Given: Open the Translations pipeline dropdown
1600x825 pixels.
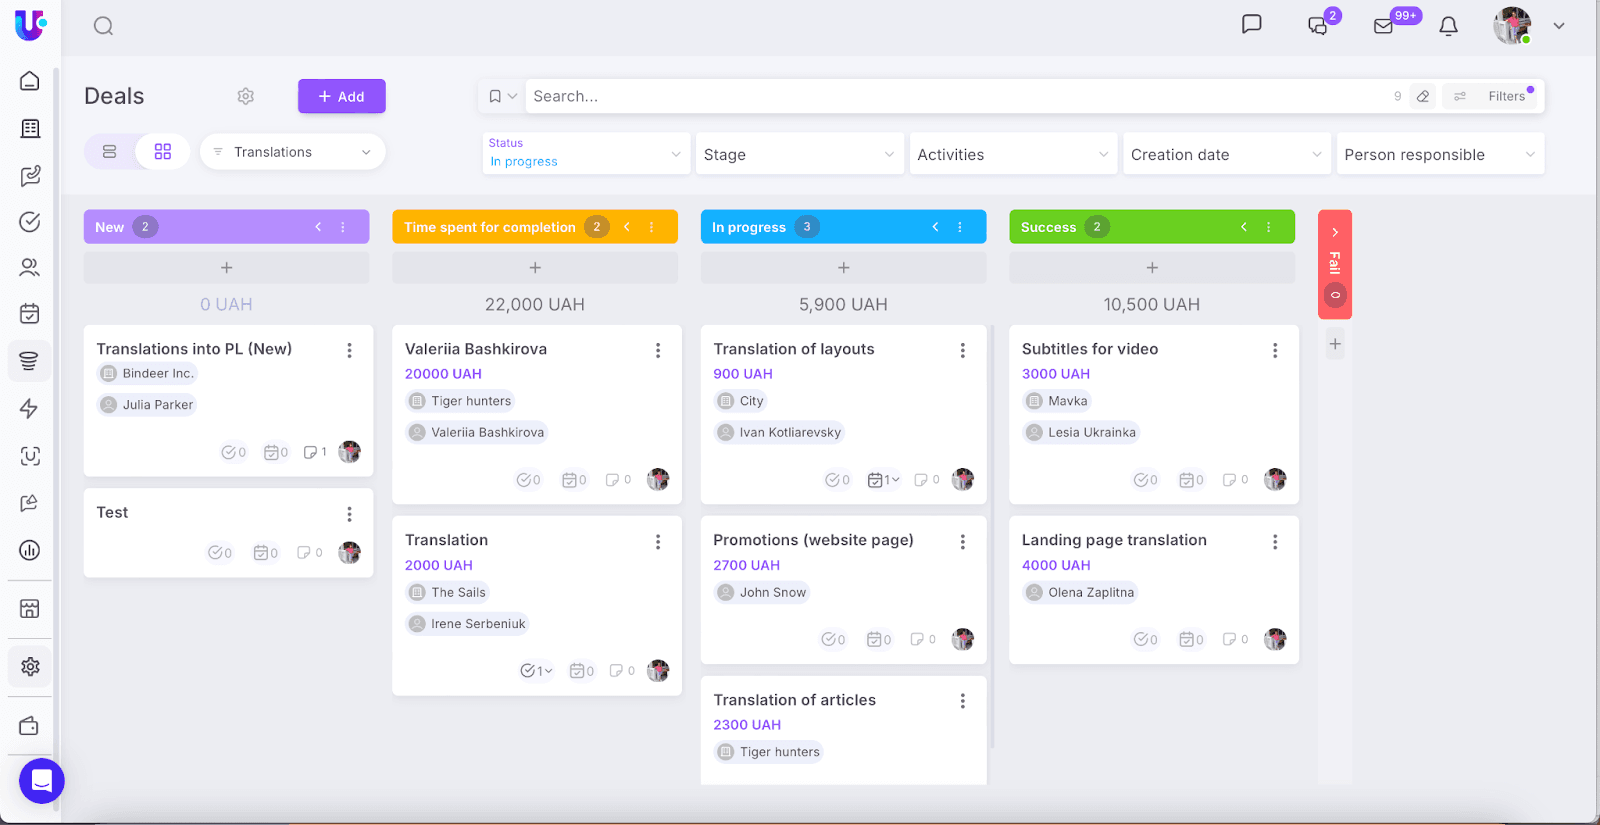Looking at the screenshot, I should pyautogui.click(x=293, y=152).
